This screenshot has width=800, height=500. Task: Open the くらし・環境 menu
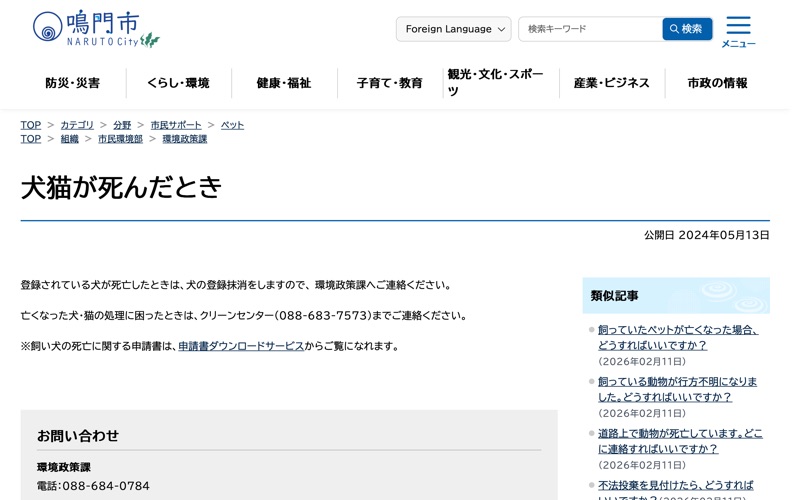179,83
